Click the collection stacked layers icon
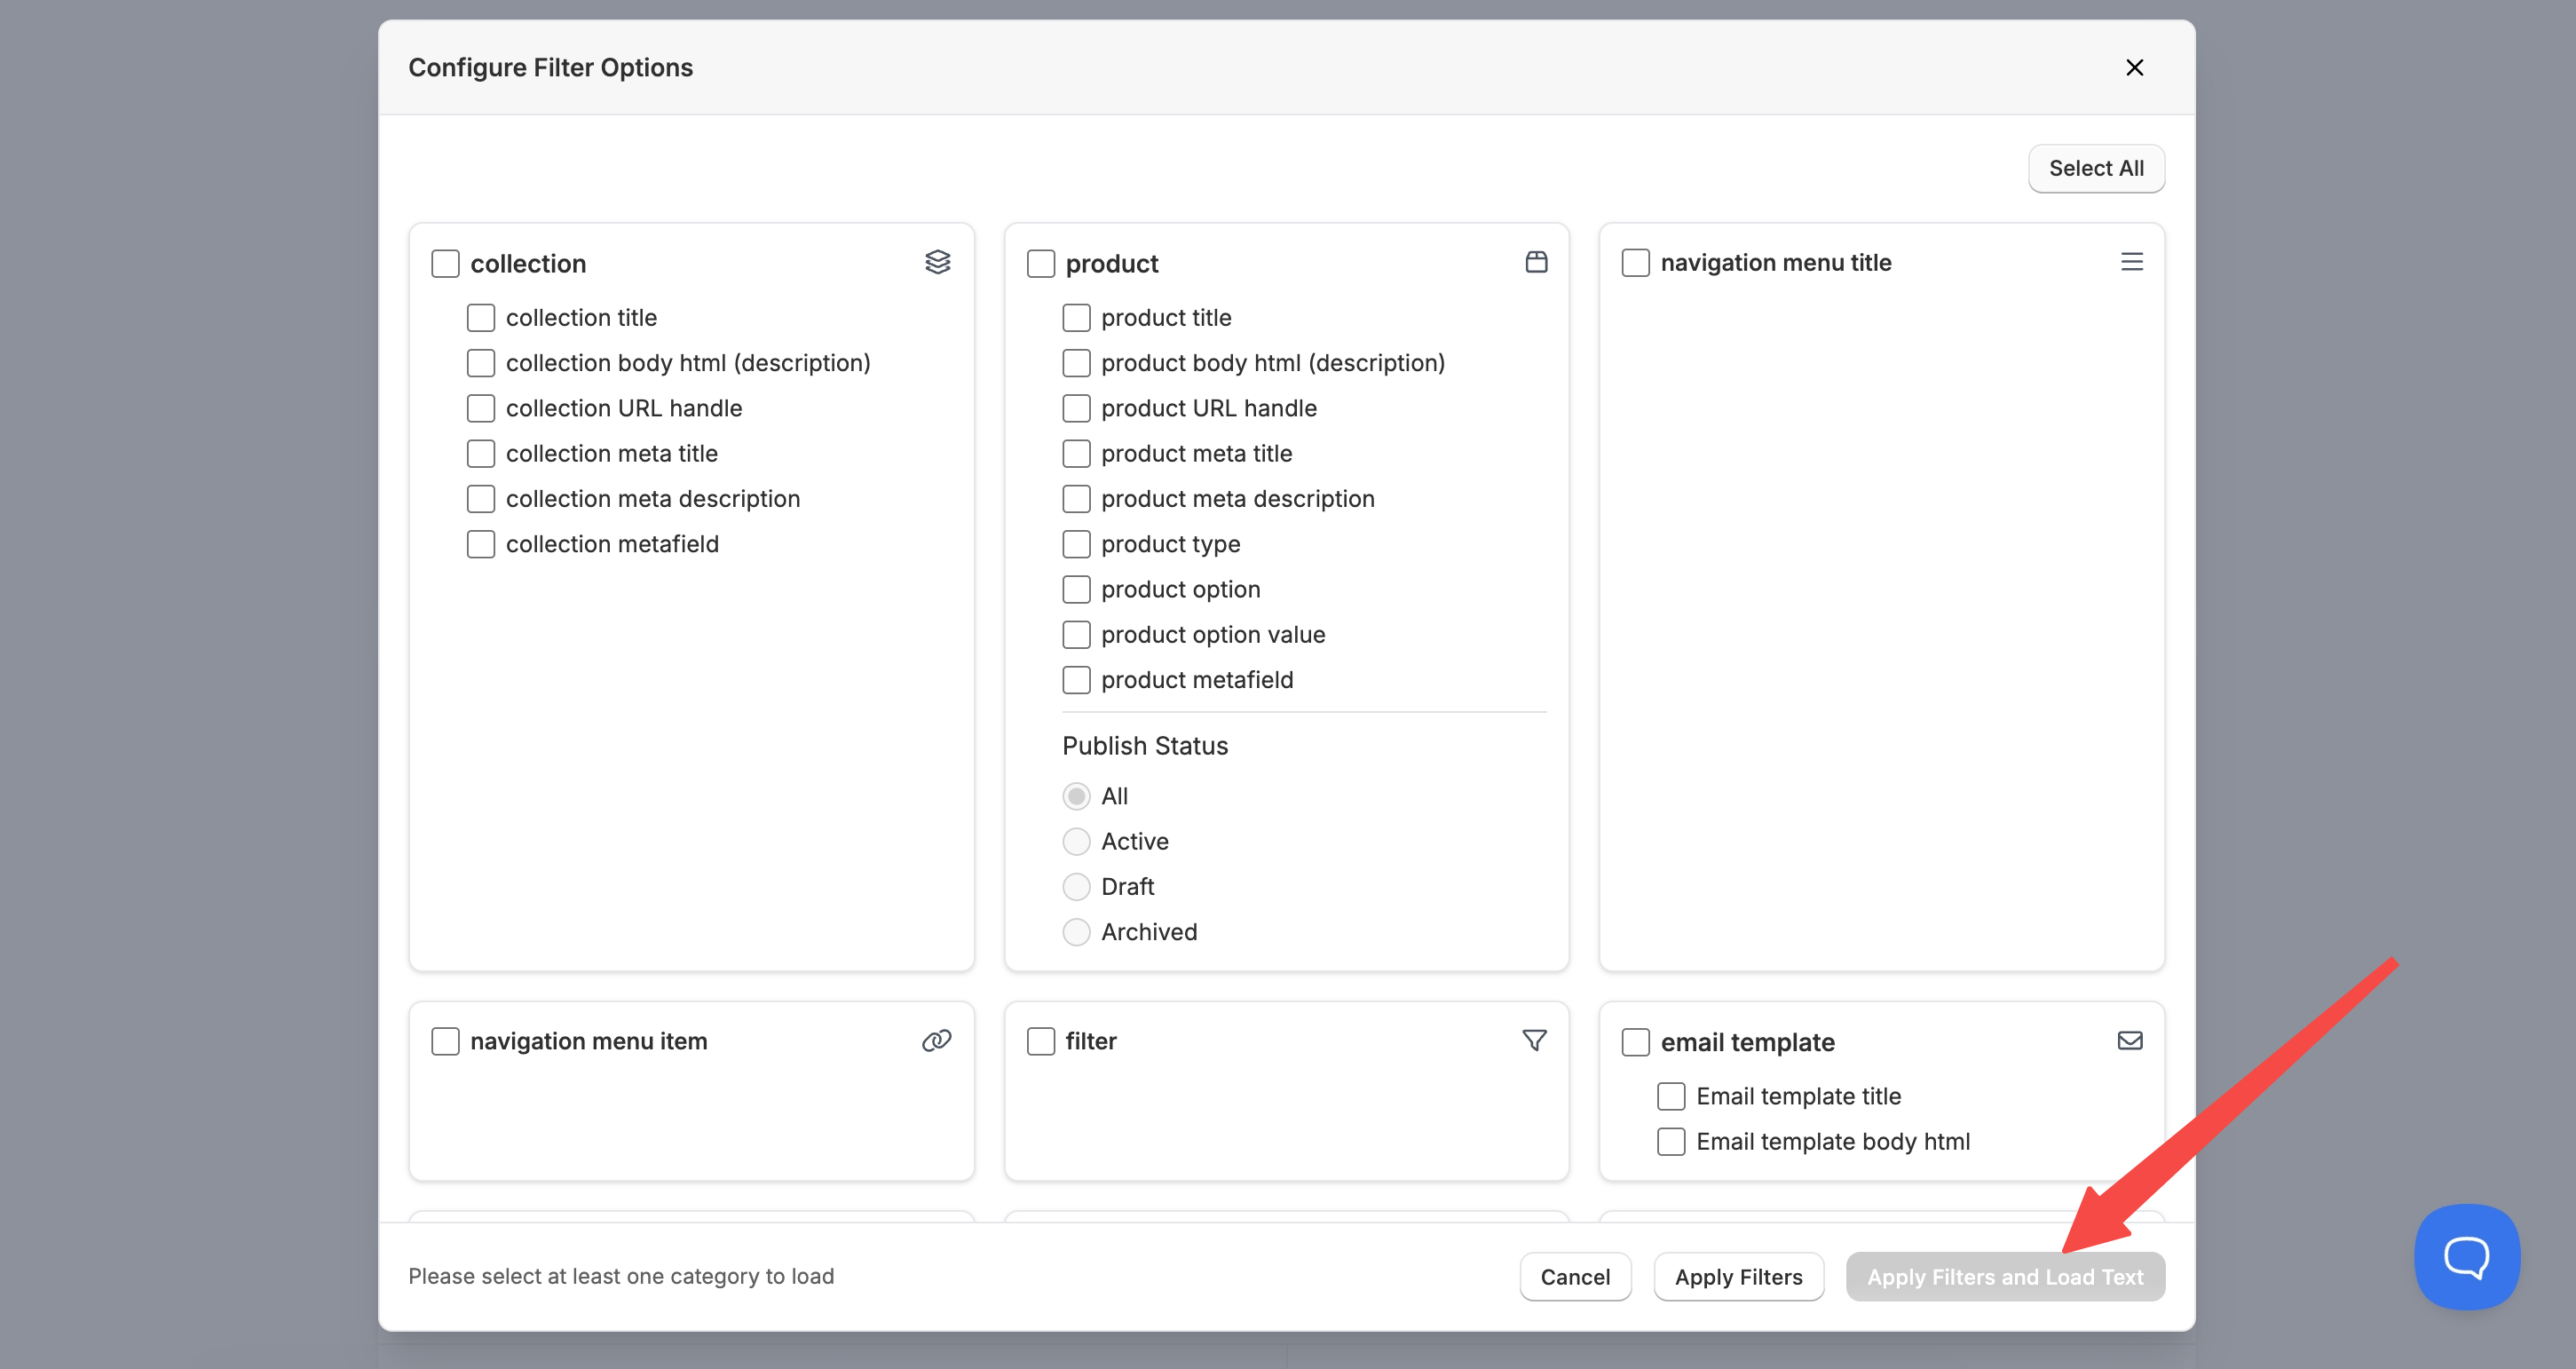The image size is (2576, 1369). click(937, 262)
